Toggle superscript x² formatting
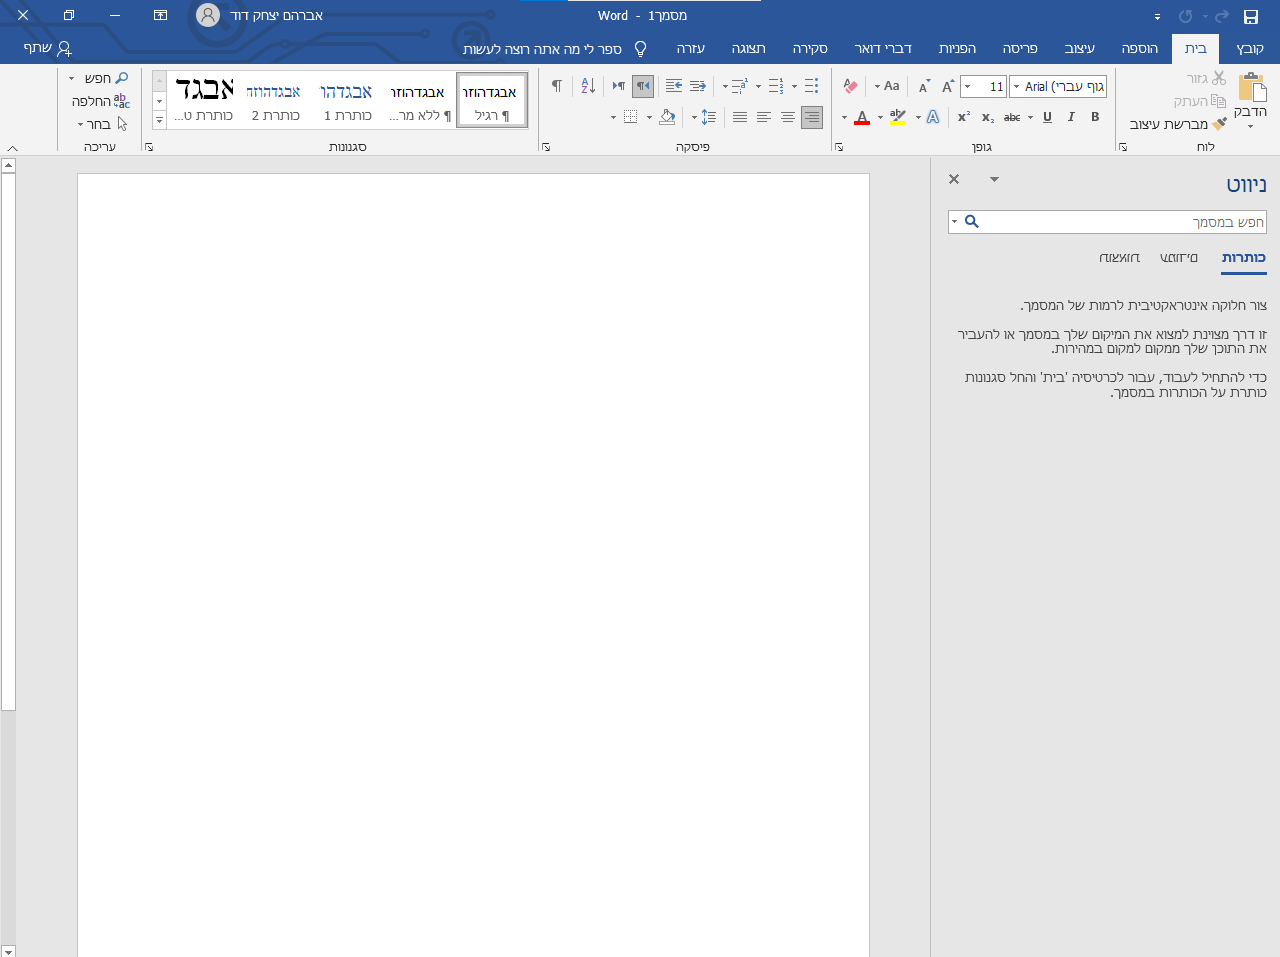This screenshot has height=957, width=1280. point(964,117)
